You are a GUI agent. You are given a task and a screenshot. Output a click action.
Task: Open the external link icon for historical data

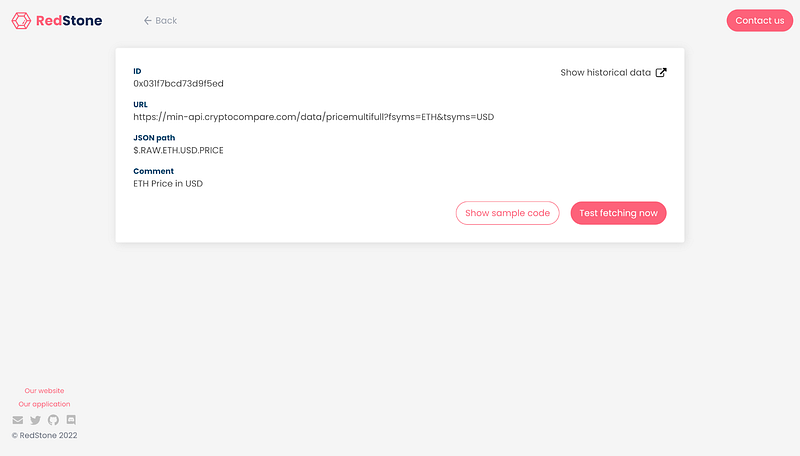coord(661,72)
